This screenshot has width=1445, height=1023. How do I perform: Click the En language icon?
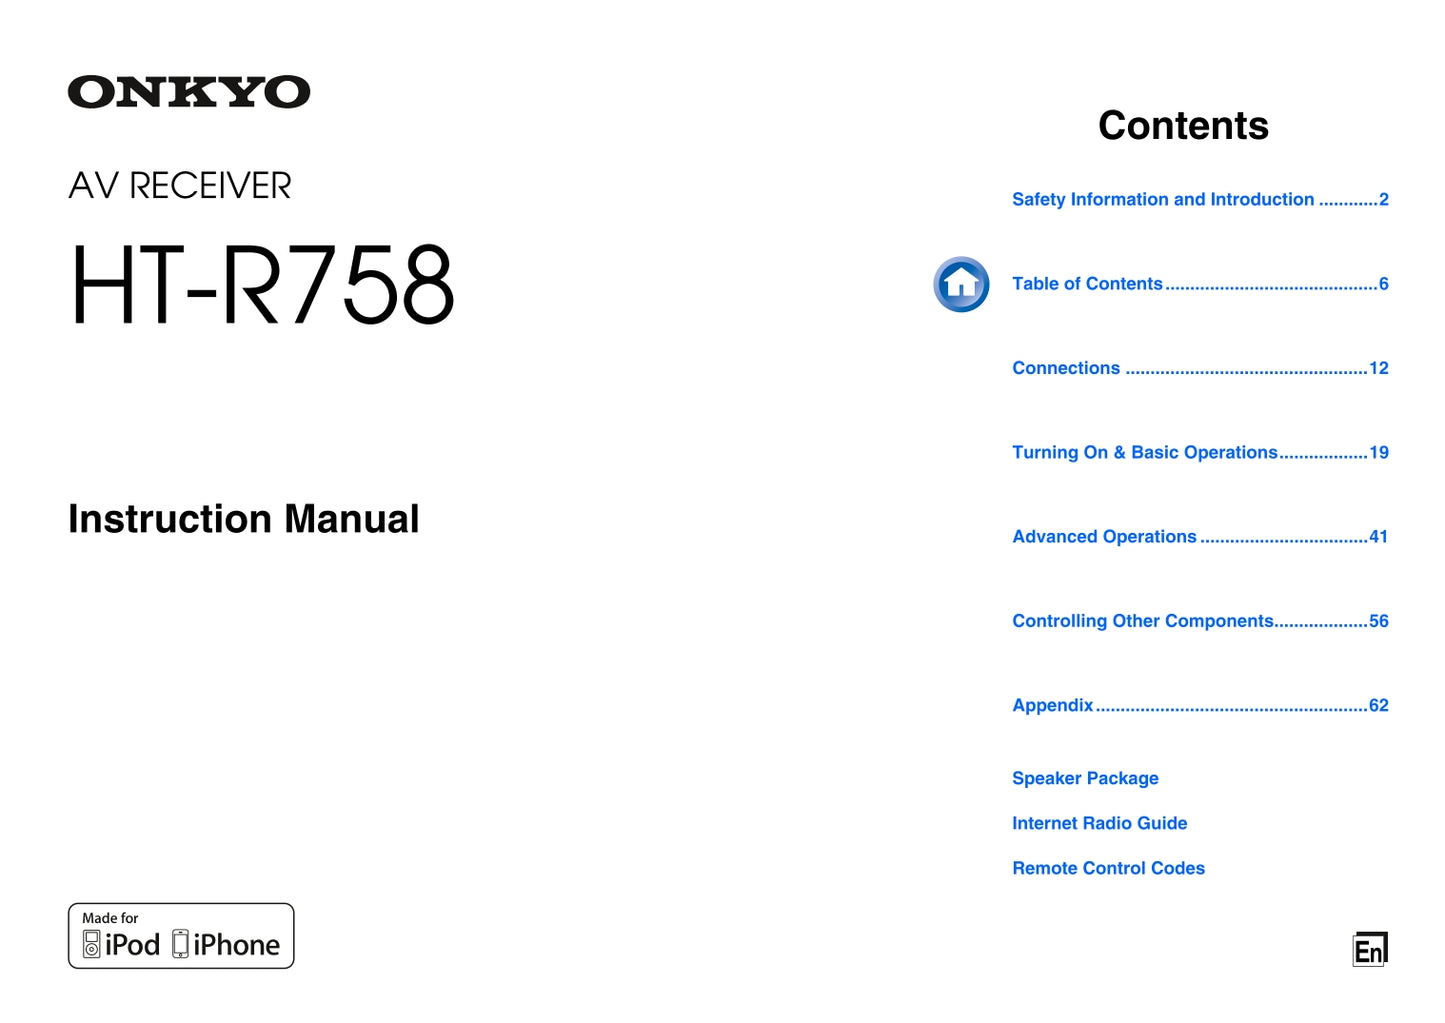(x=1369, y=949)
